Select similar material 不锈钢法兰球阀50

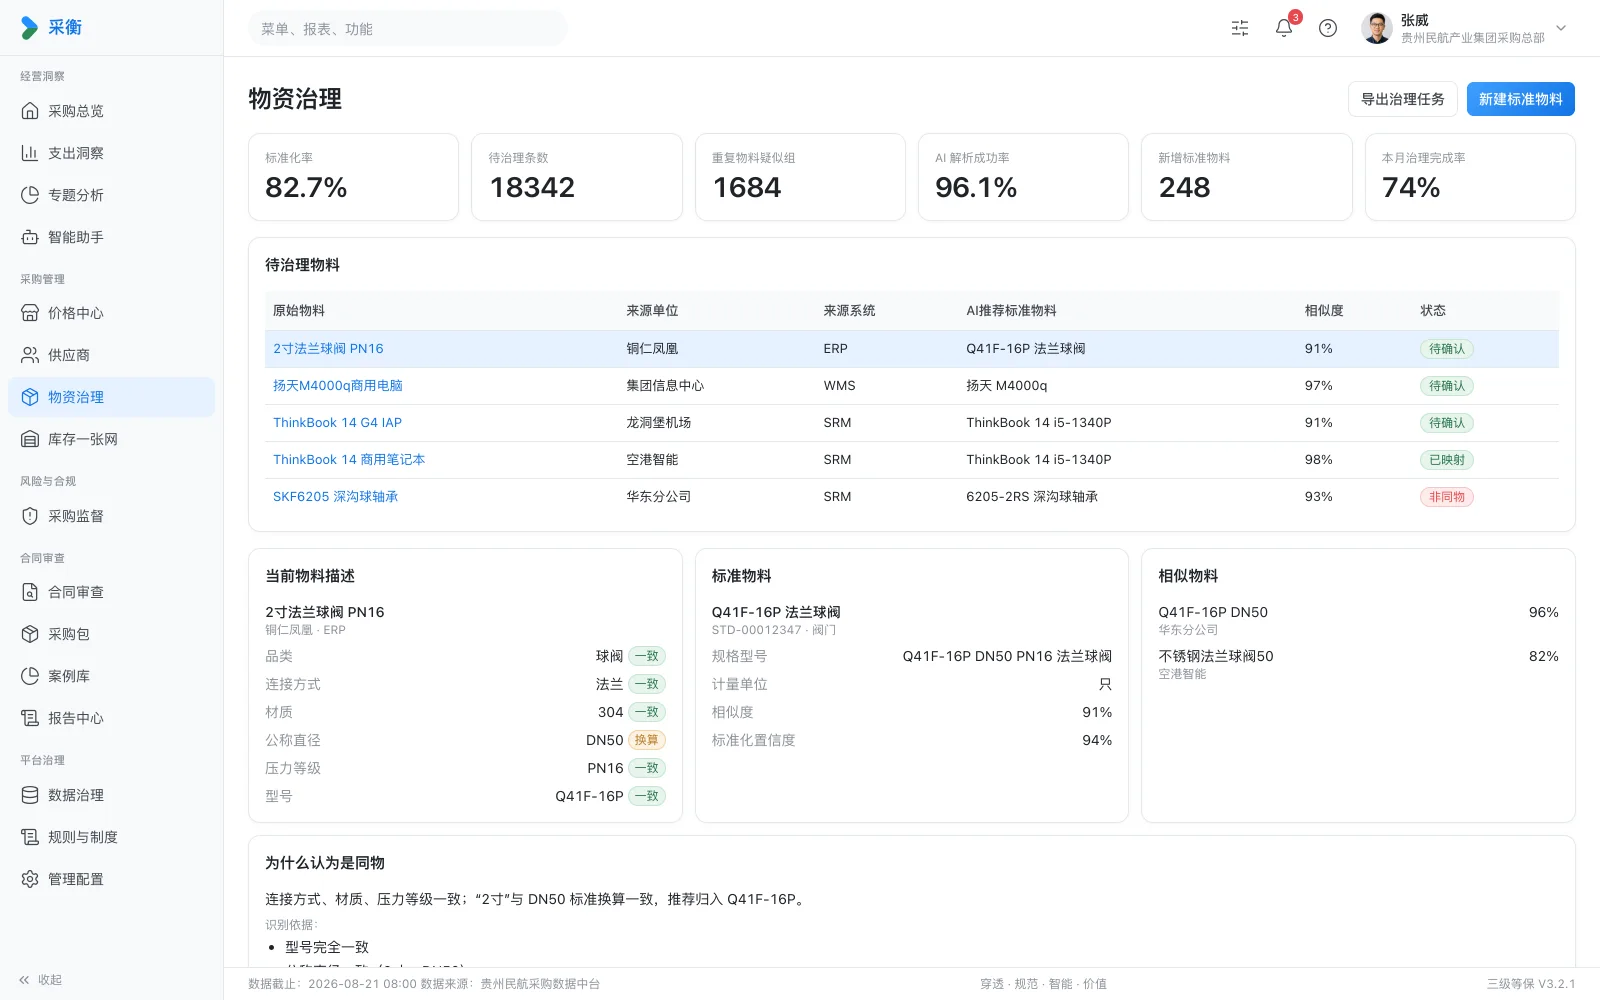(1358, 664)
